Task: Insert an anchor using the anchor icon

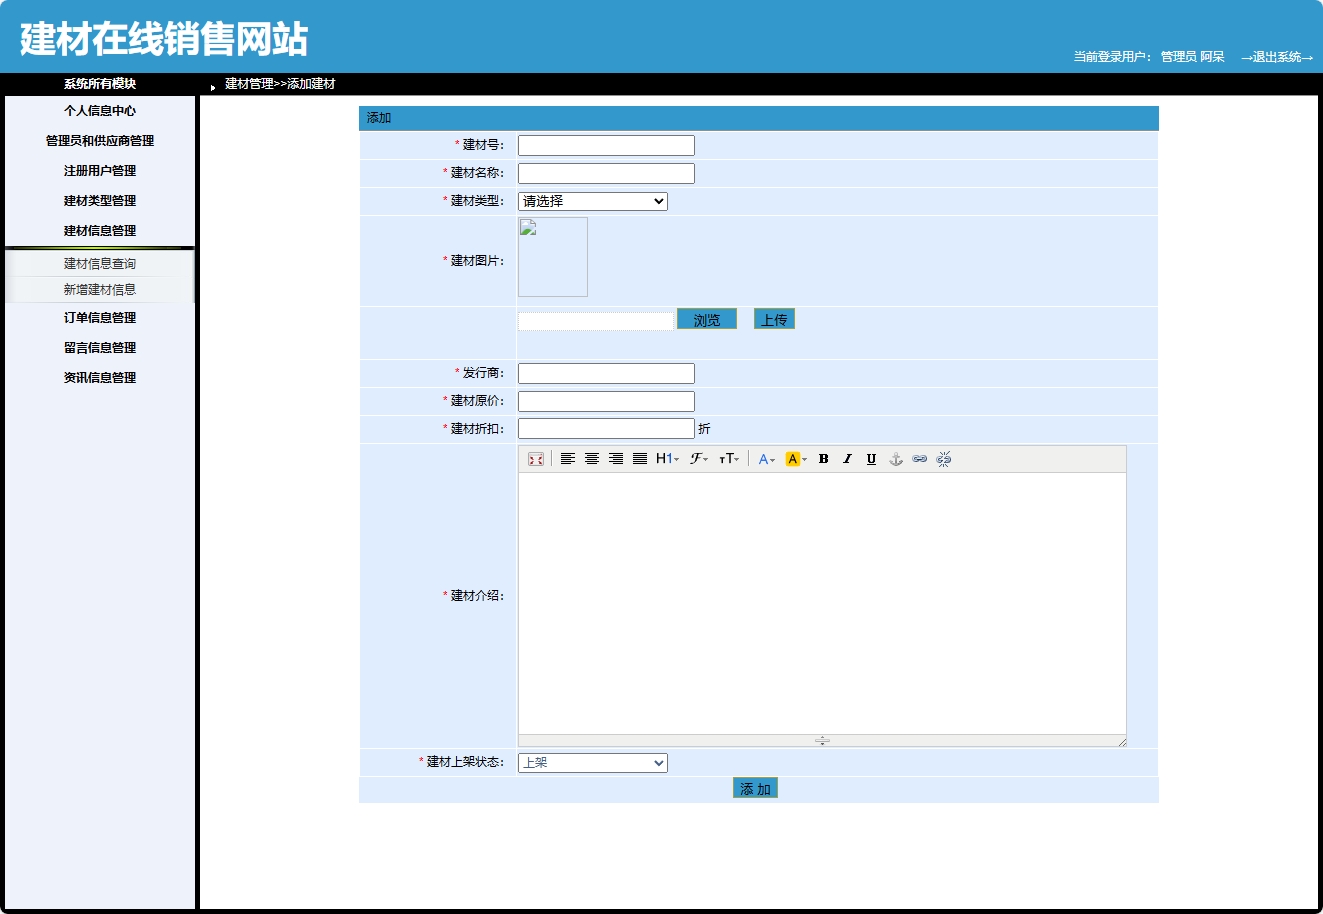Action: click(895, 458)
